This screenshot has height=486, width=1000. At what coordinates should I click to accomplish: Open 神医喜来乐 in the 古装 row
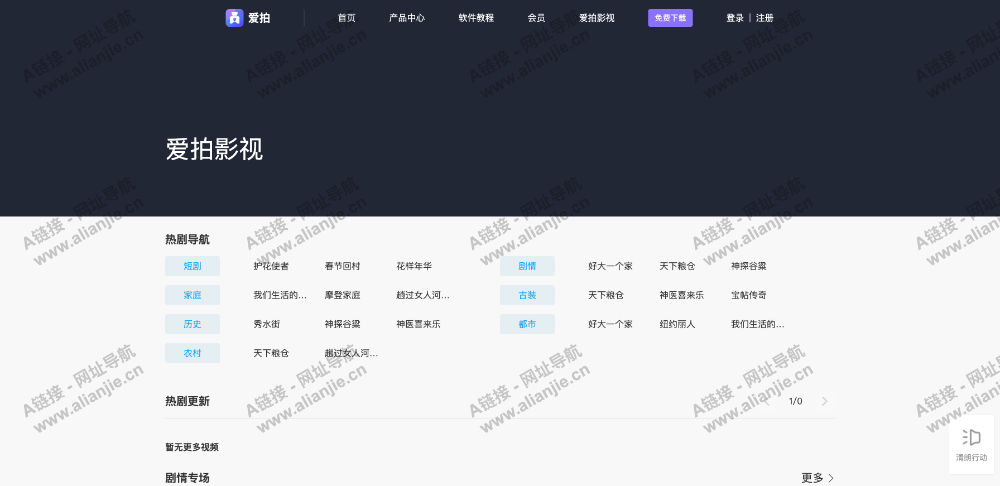pyautogui.click(x=682, y=295)
